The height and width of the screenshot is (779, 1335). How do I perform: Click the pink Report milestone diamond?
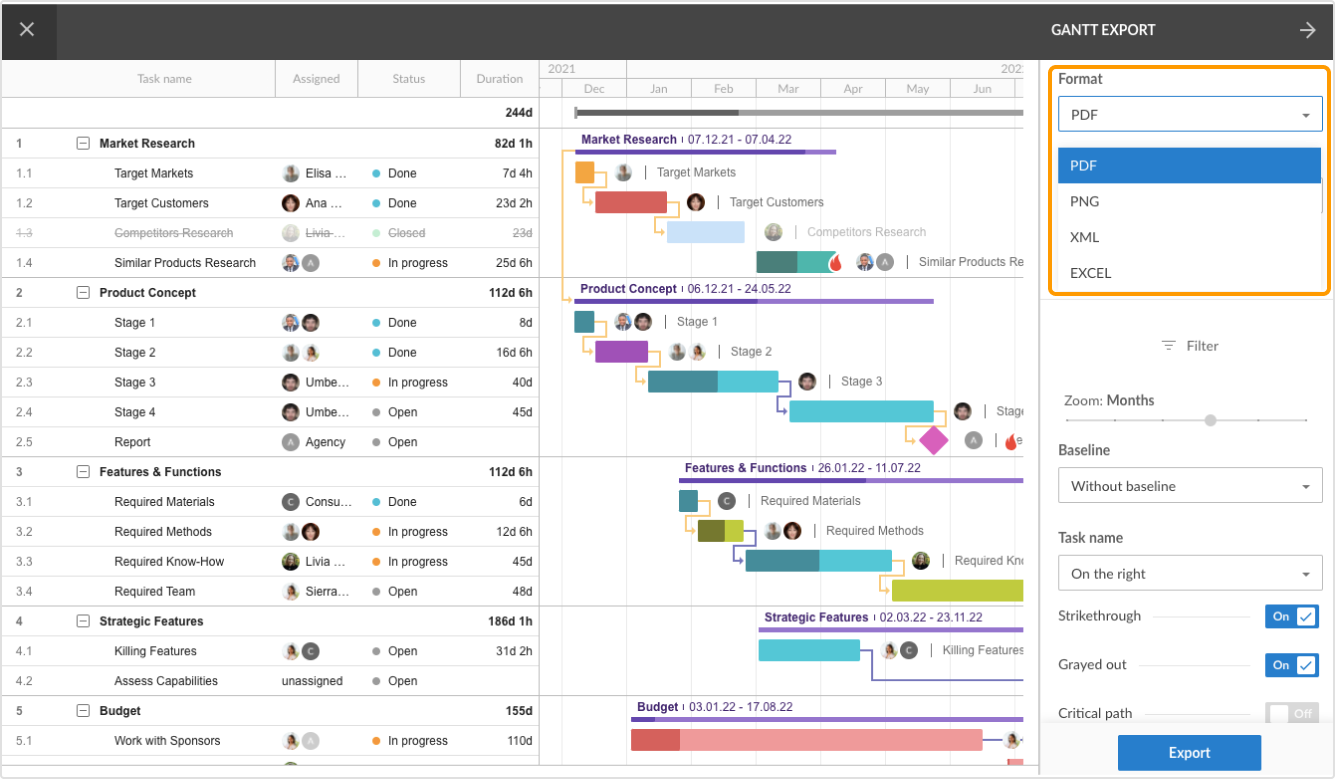(933, 440)
